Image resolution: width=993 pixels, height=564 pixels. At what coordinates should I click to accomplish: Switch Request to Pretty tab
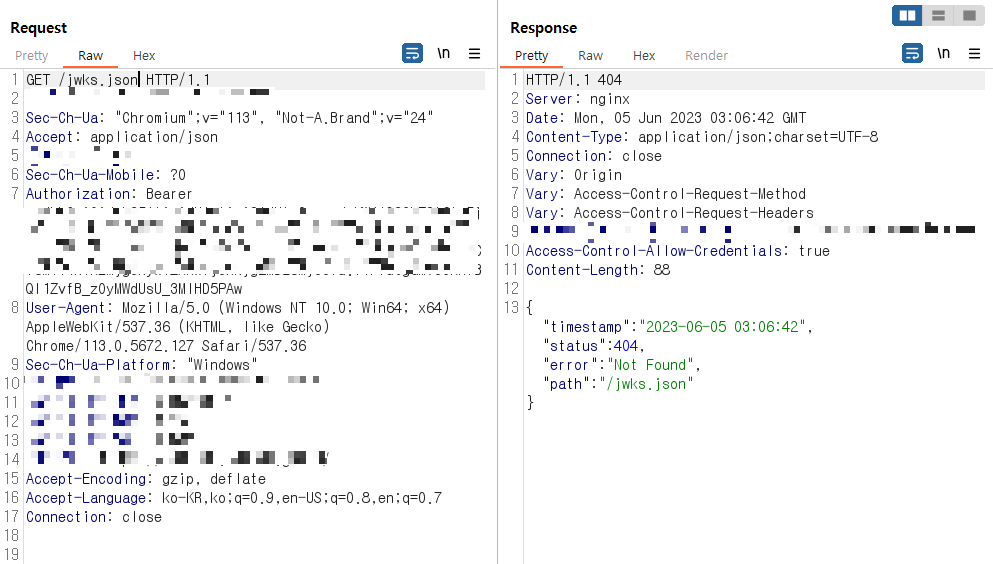pyautogui.click(x=32, y=56)
